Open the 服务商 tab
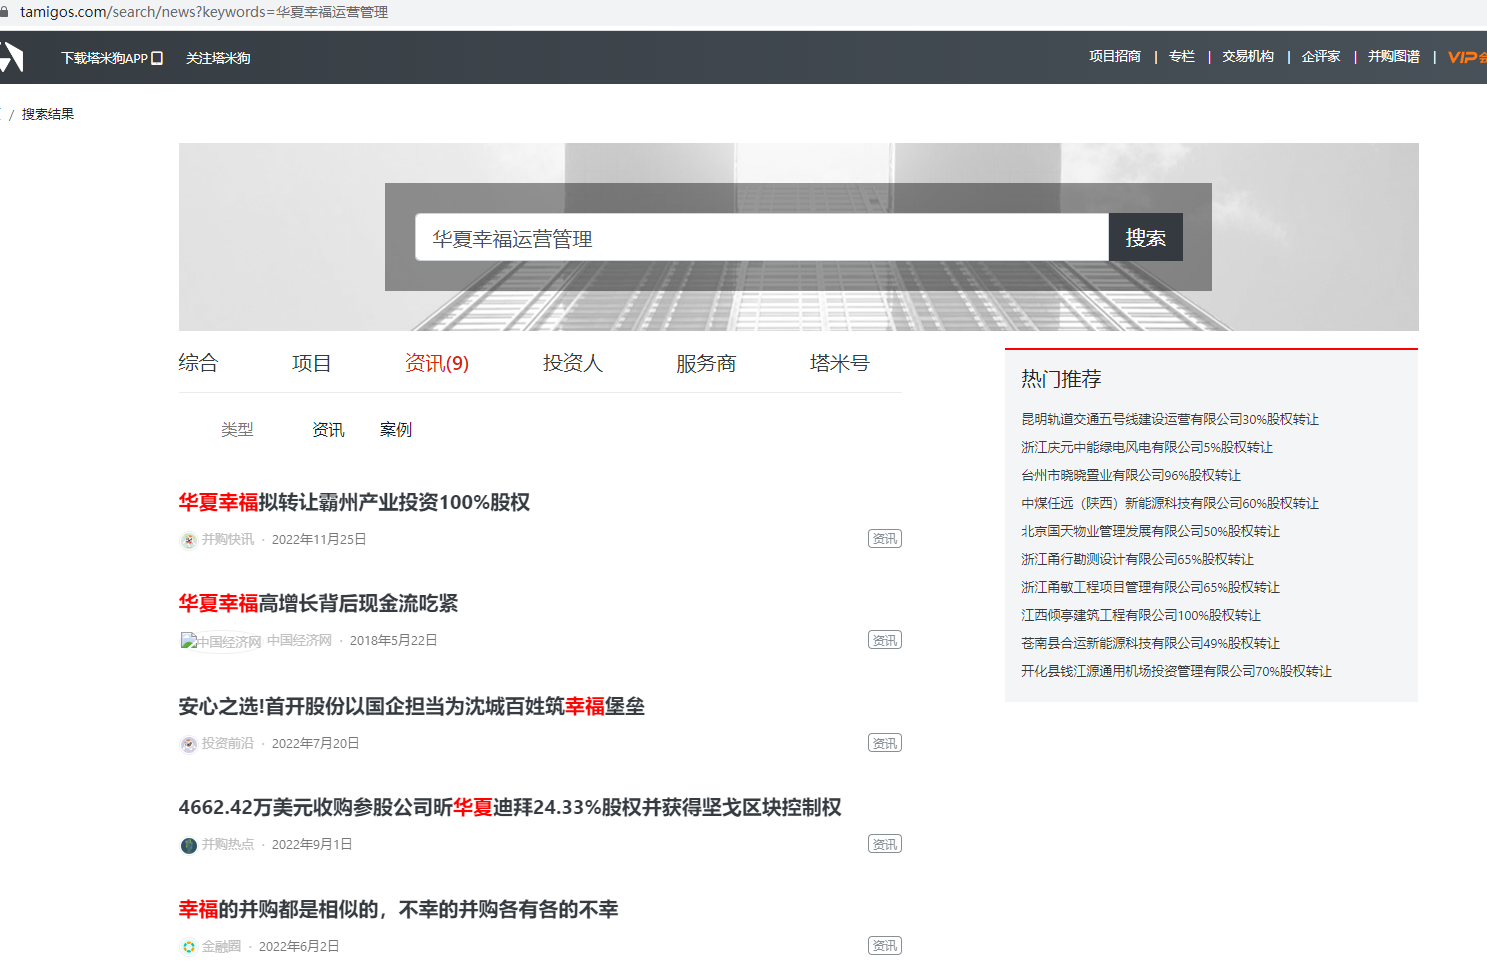 point(706,363)
